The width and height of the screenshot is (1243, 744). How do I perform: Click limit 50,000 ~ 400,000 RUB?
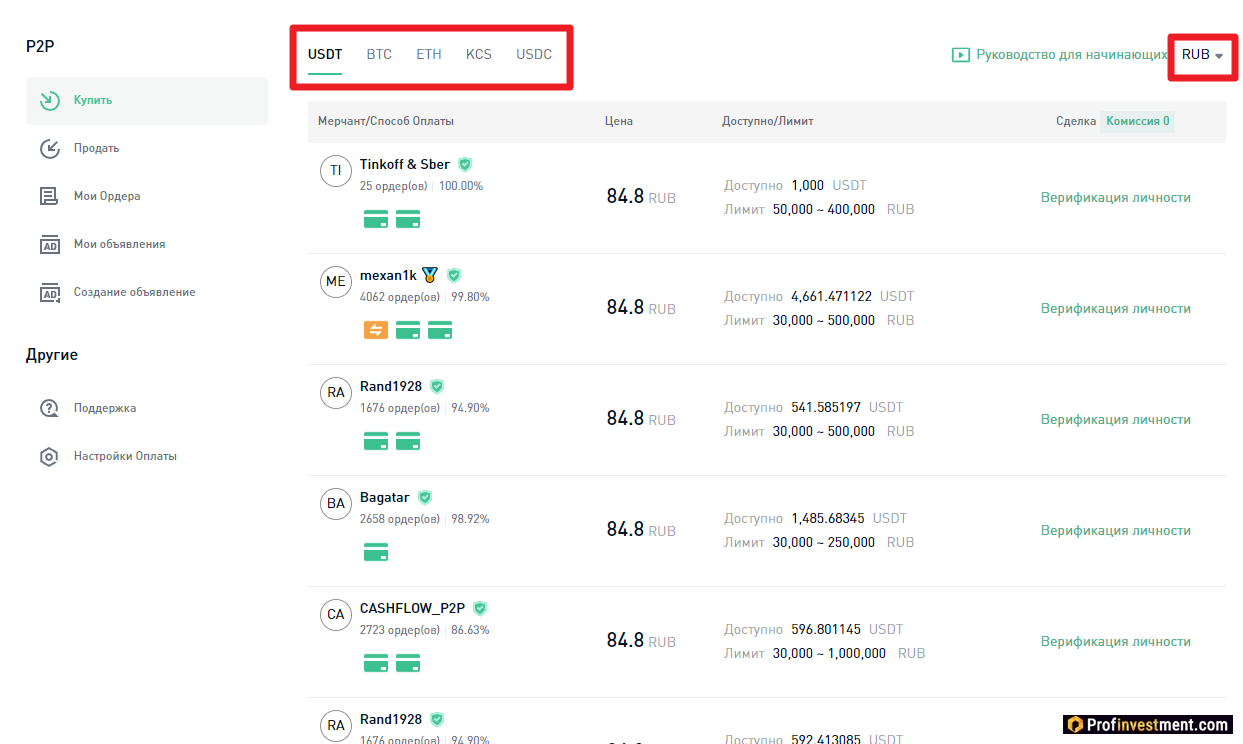point(844,209)
